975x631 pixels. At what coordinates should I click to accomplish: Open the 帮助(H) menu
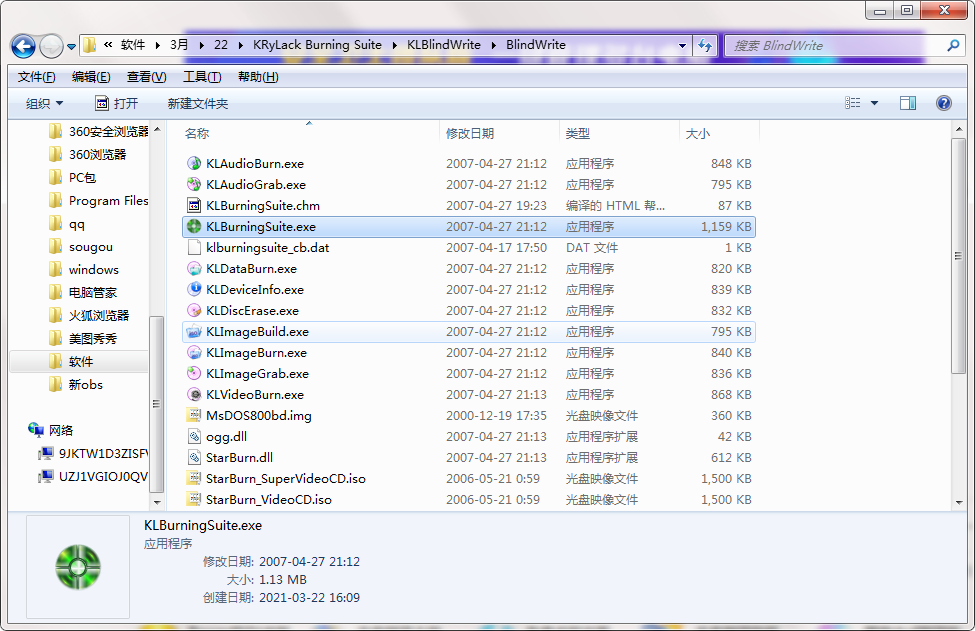(x=258, y=76)
